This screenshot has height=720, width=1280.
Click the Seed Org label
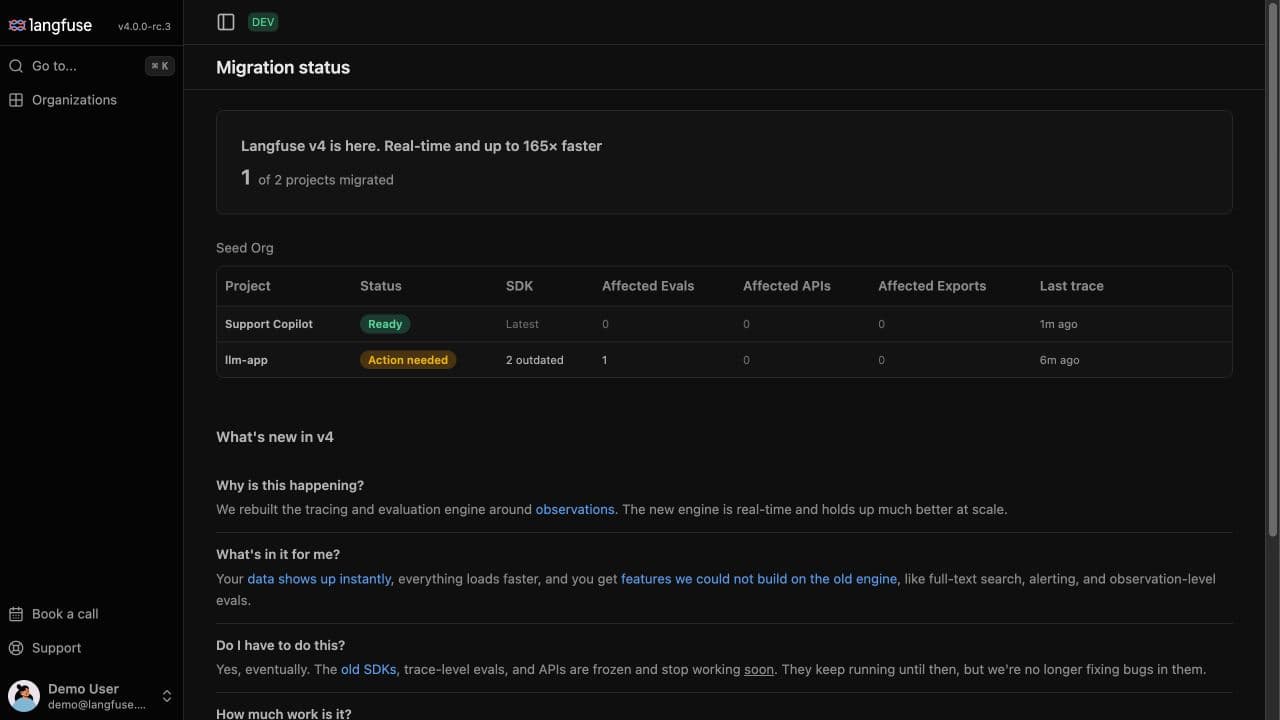(x=245, y=248)
